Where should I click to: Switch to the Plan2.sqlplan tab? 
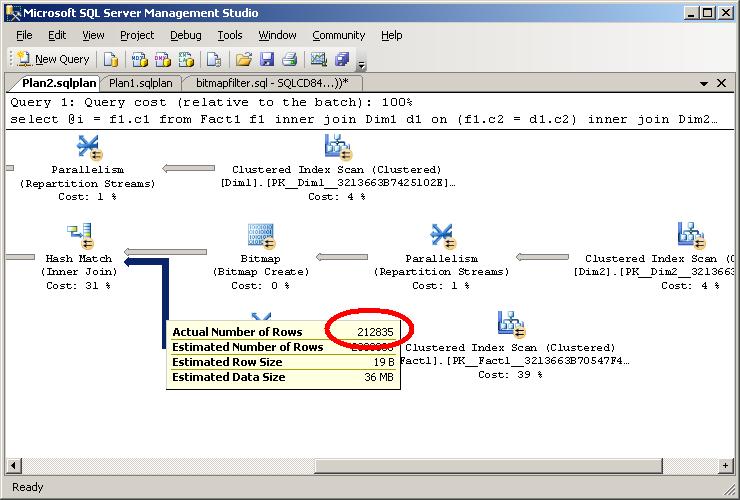point(59,83)
